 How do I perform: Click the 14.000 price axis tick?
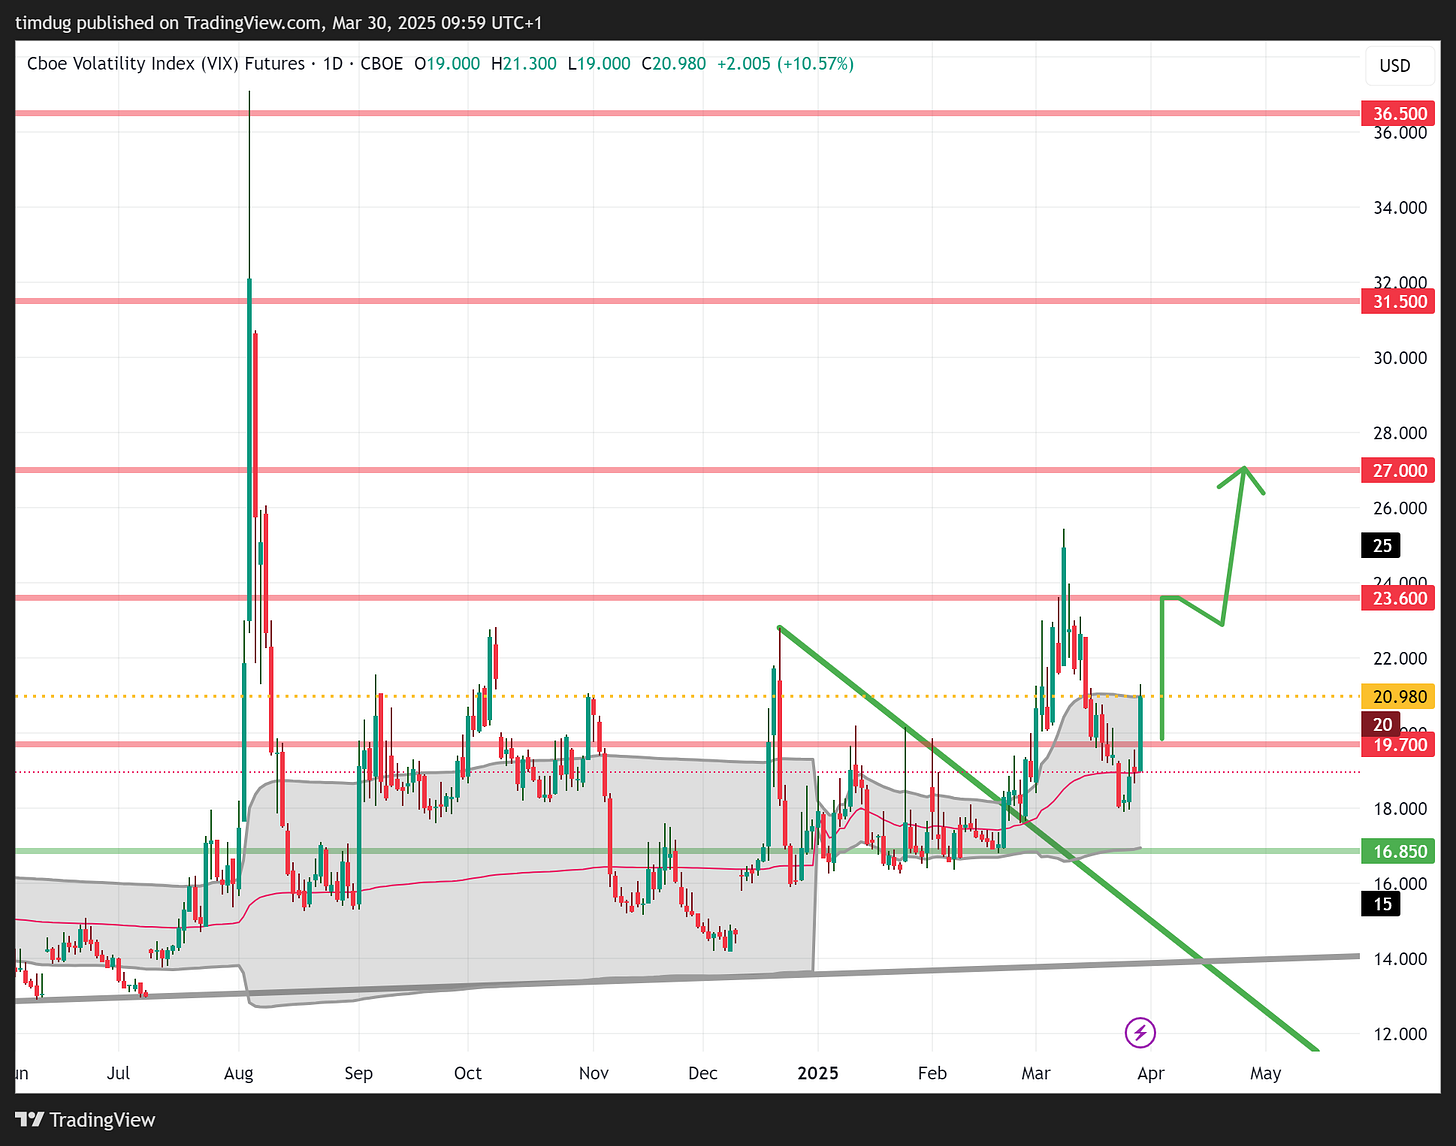tap(1400, 959)
